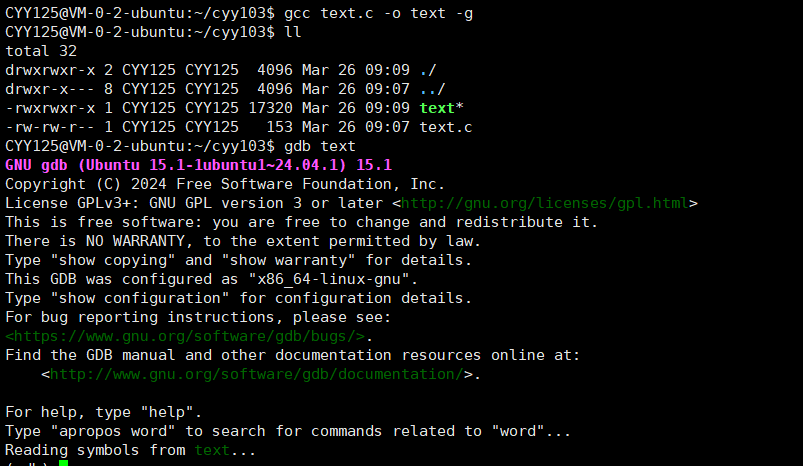The height and width of the screenshot is (466, 803).
Task: Click the file size '153'
Action: [x=280, y=127]
